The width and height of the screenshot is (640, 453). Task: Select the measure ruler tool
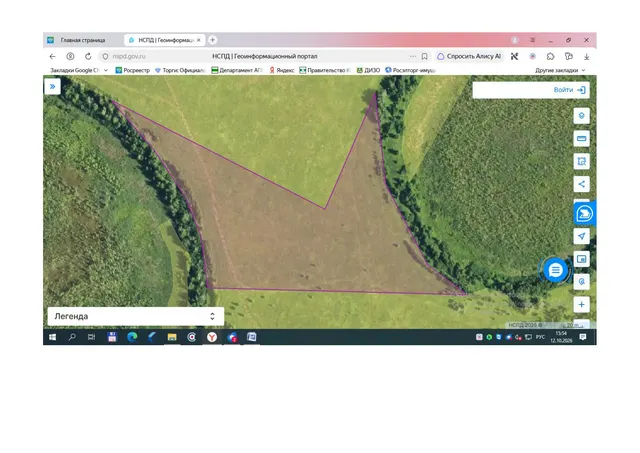[x=581, y=139]
